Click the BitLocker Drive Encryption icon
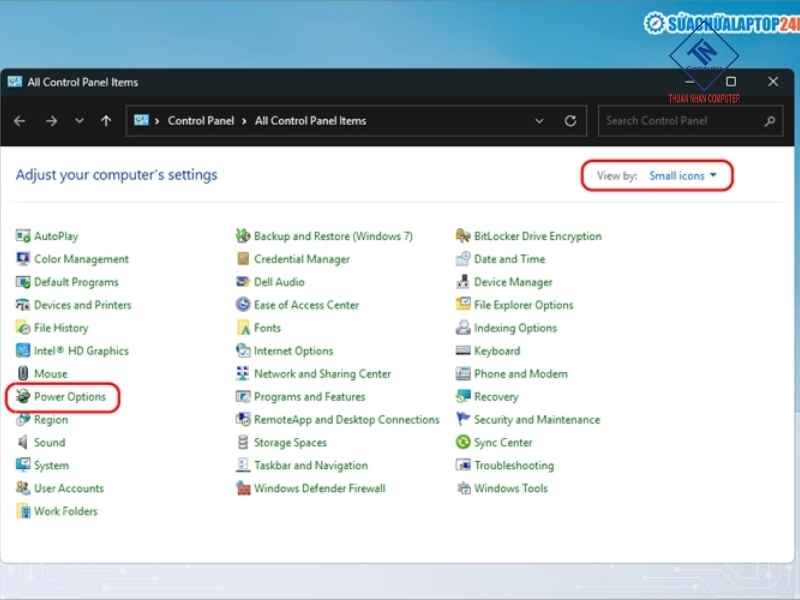This screenshot has width=800, height=600. tap(463, 236)
